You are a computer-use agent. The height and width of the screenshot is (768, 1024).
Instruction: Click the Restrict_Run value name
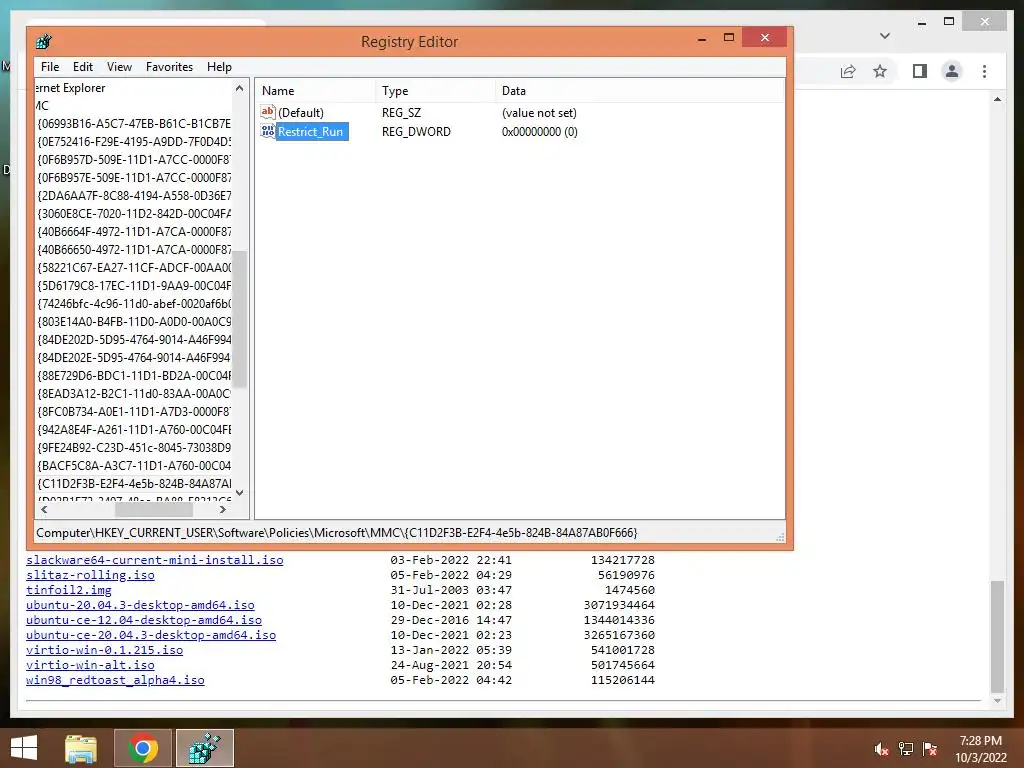311,131
